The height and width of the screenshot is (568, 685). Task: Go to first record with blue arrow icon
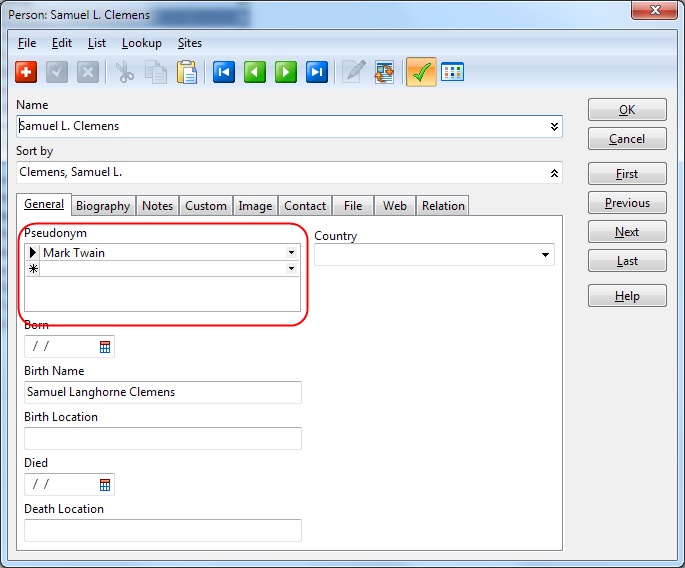[224, 72]
